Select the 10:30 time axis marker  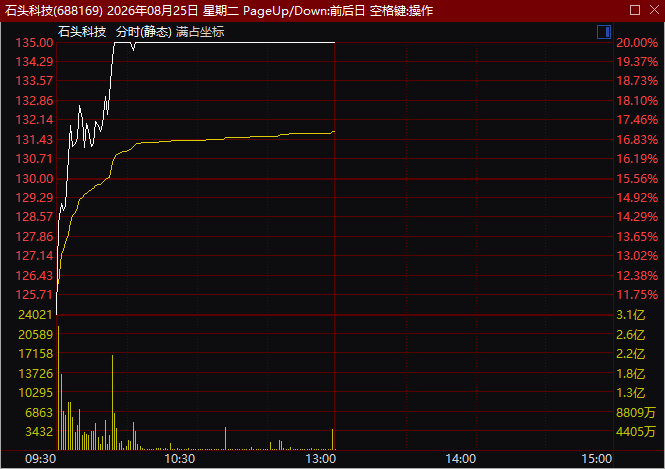[x=179, y=459]
